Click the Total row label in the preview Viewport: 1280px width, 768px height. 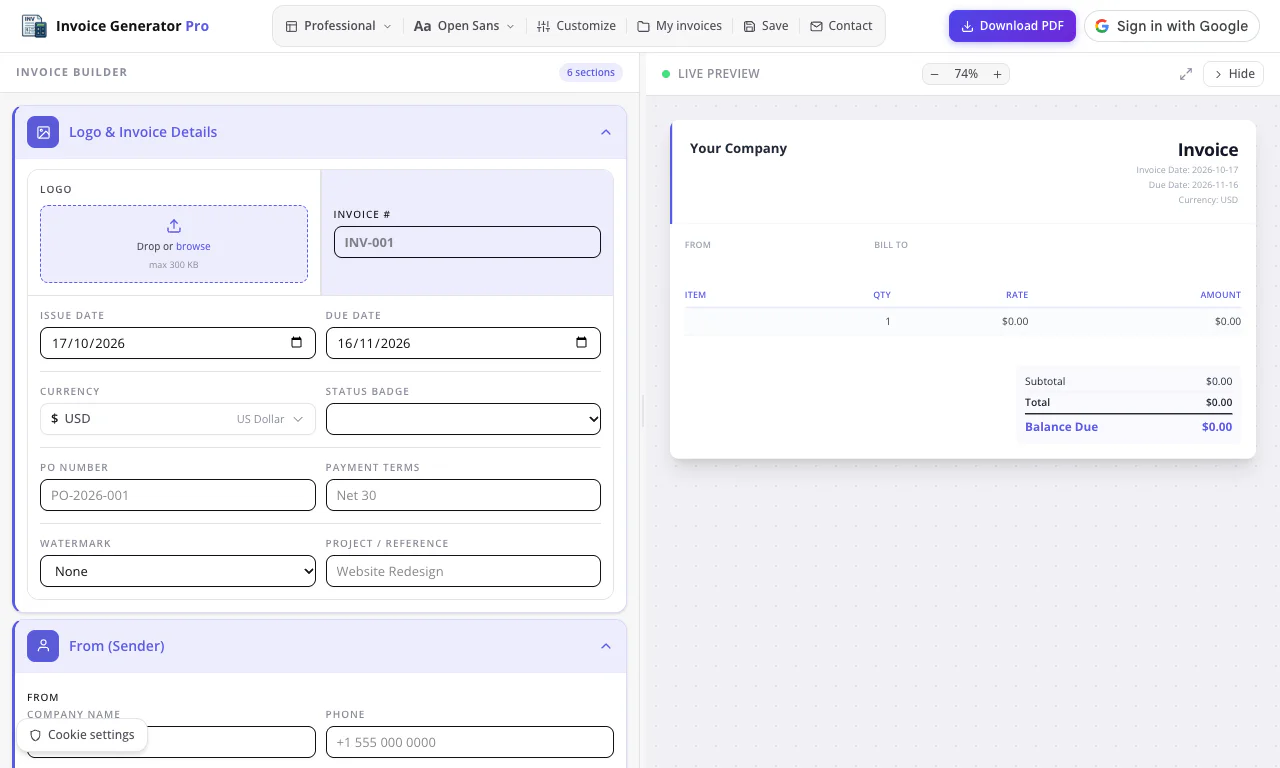(x=1037, y=402)
